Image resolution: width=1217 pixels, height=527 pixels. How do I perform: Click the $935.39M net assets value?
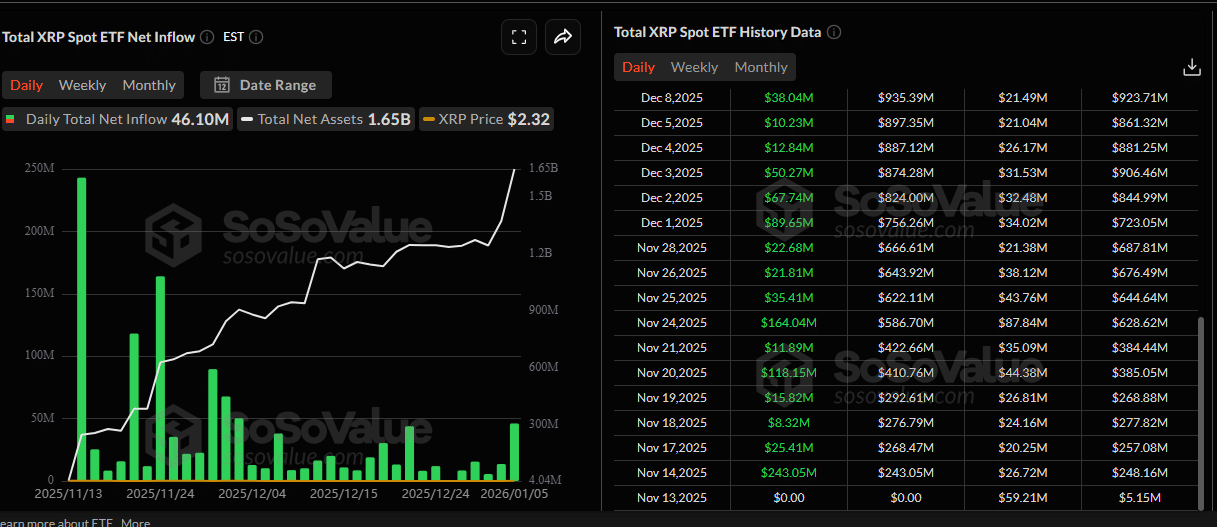(x=905, y=98)
